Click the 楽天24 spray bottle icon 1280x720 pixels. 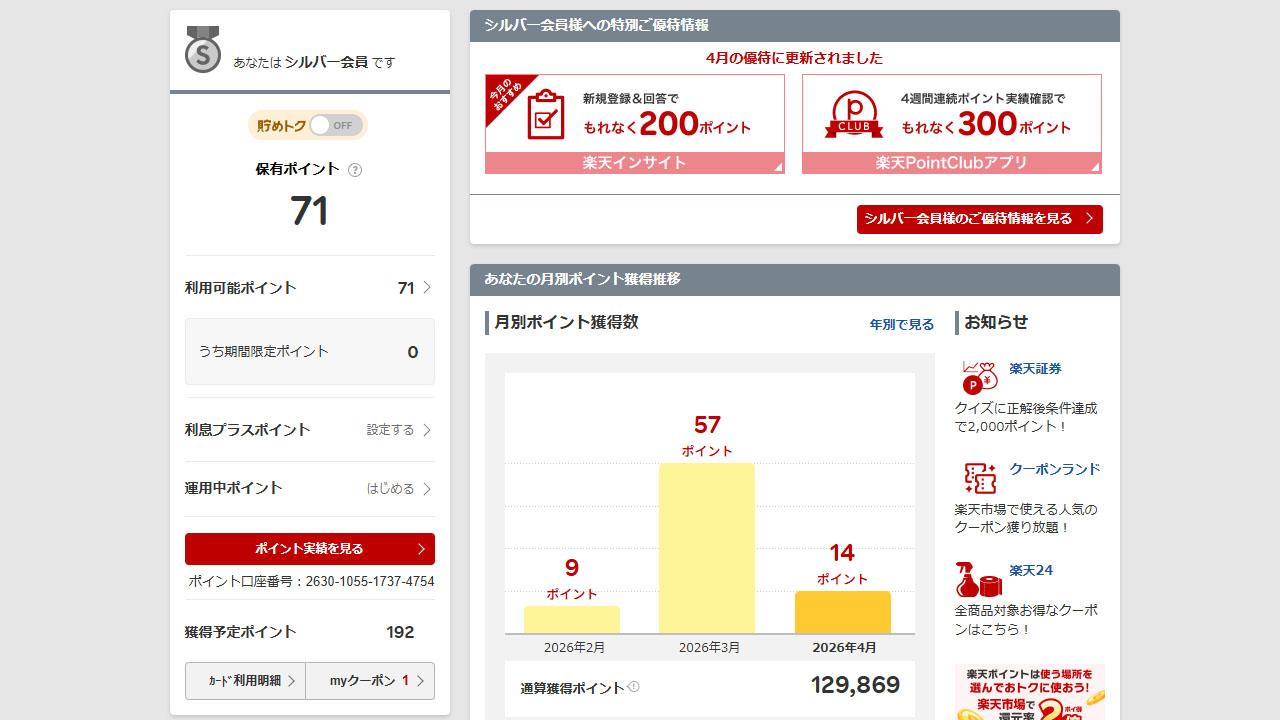pyautogui.click(x=979, y=579)
